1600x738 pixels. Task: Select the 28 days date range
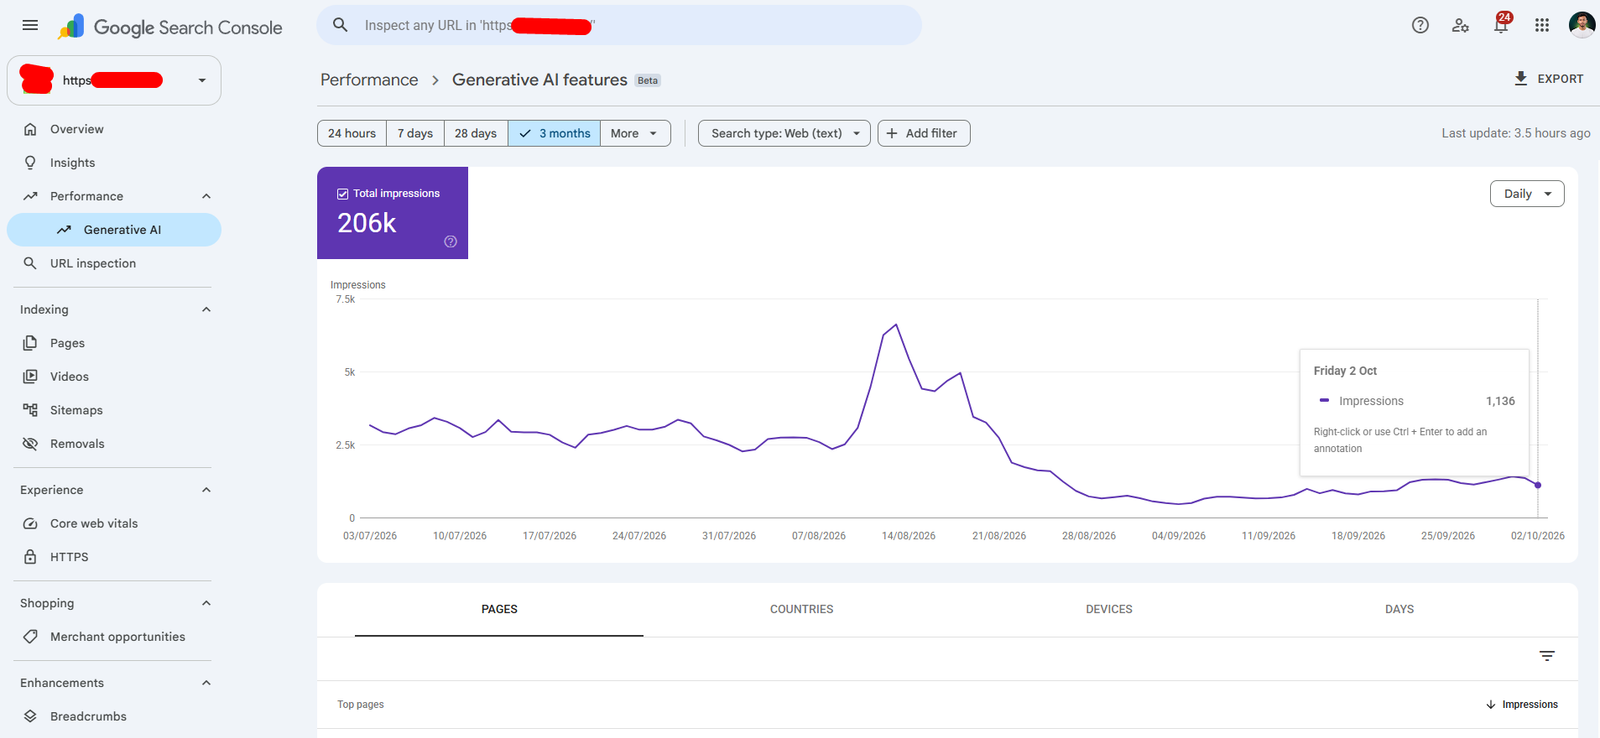pos(476,133)
